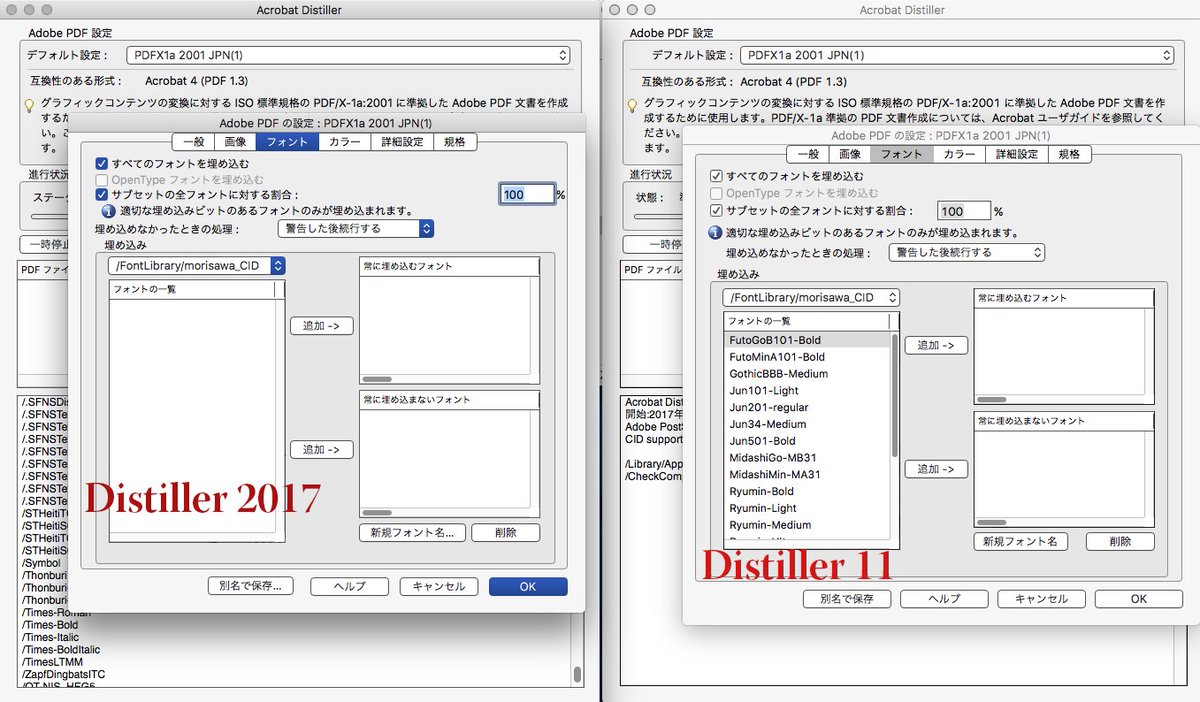Click 削除 button in Distiller 2017 dialog
The width and height of the screenshot is (1200, 702).
(x=506, y=533)
